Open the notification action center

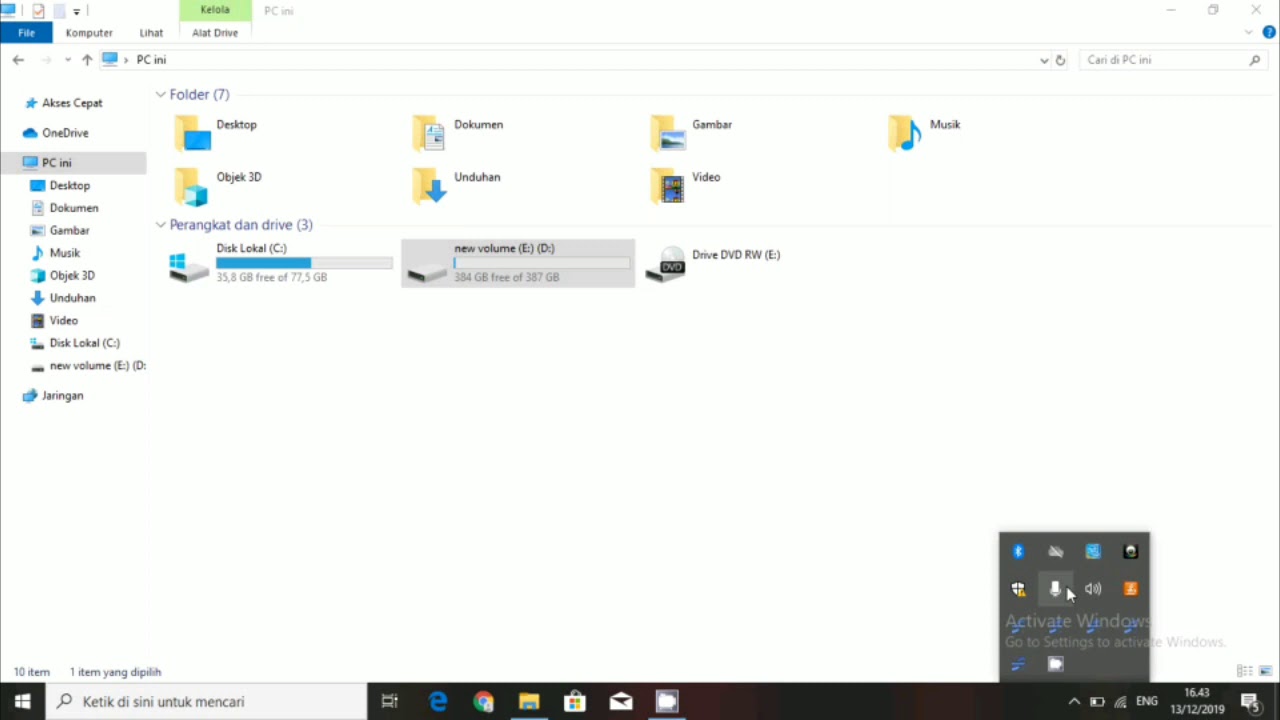[x=1250, y=702]
